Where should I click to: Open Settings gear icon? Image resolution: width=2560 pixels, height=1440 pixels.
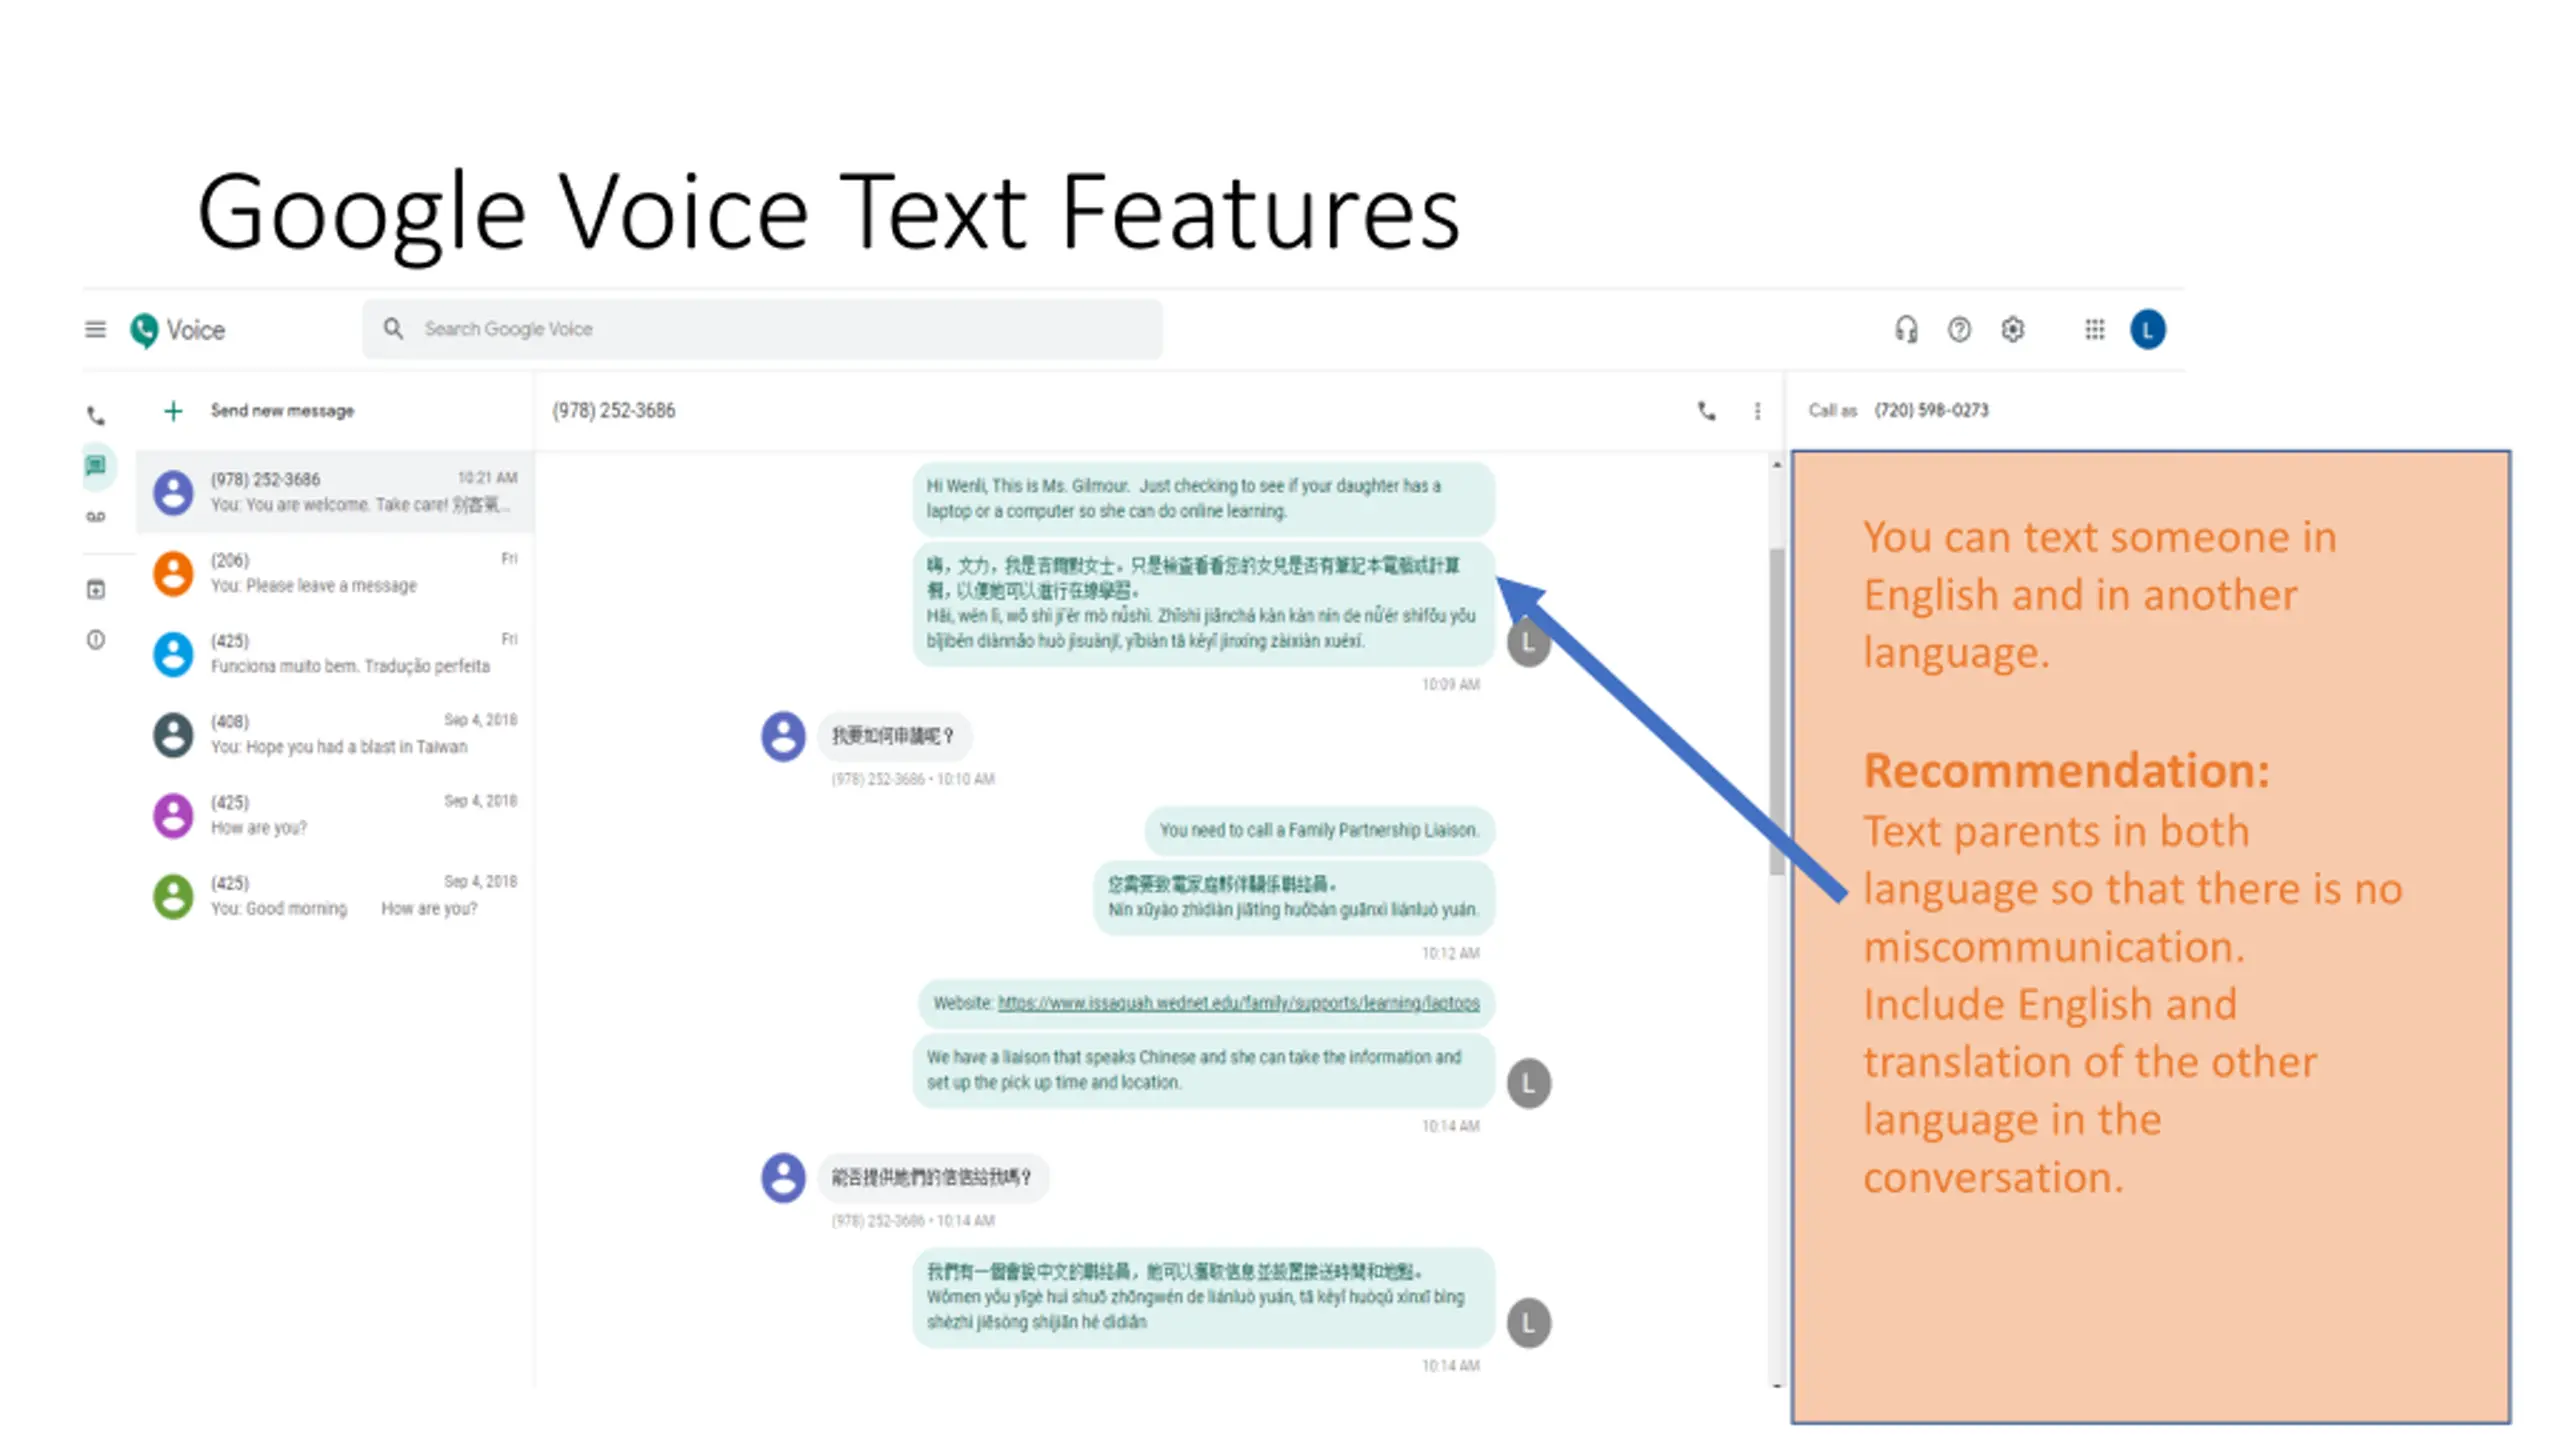point(2012,329)
